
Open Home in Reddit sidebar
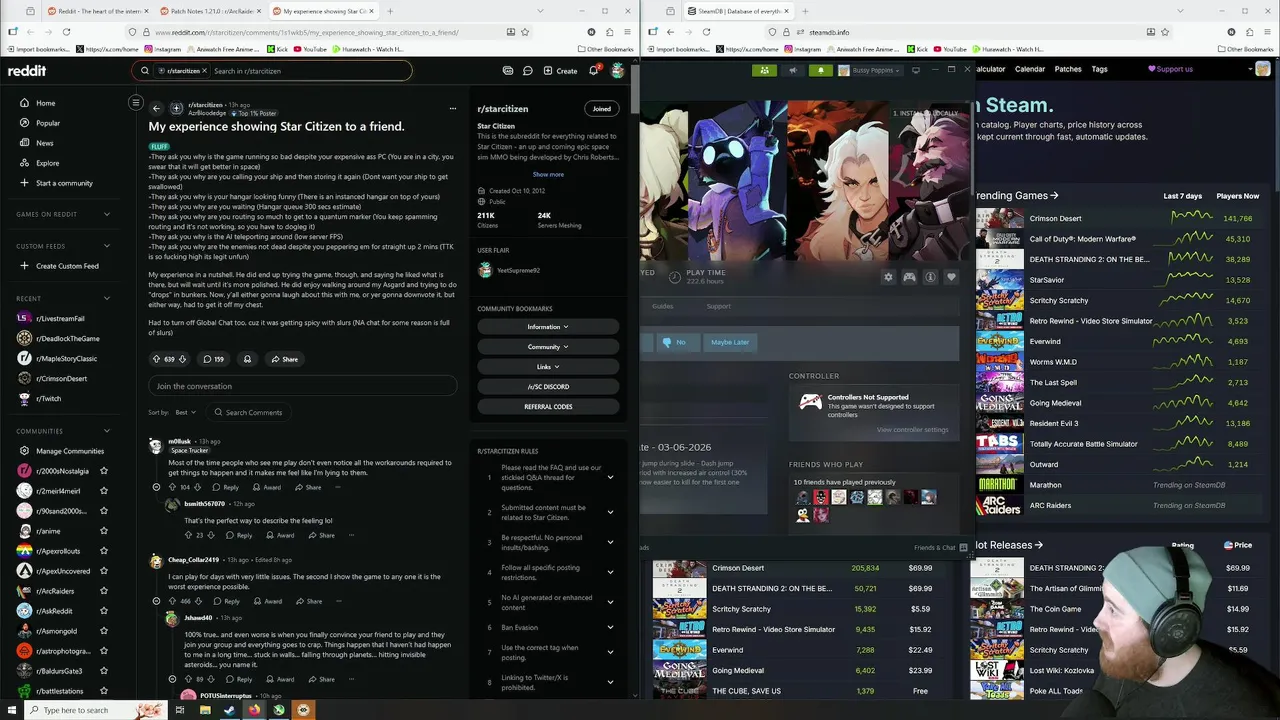[46, 103]
